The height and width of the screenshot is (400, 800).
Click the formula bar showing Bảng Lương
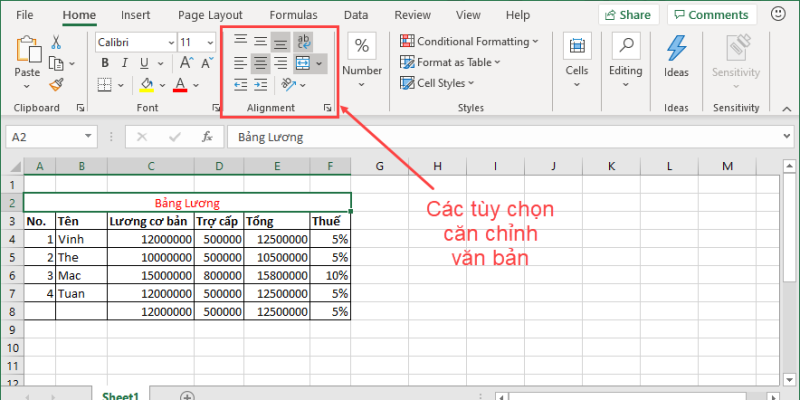pos(500,137)
